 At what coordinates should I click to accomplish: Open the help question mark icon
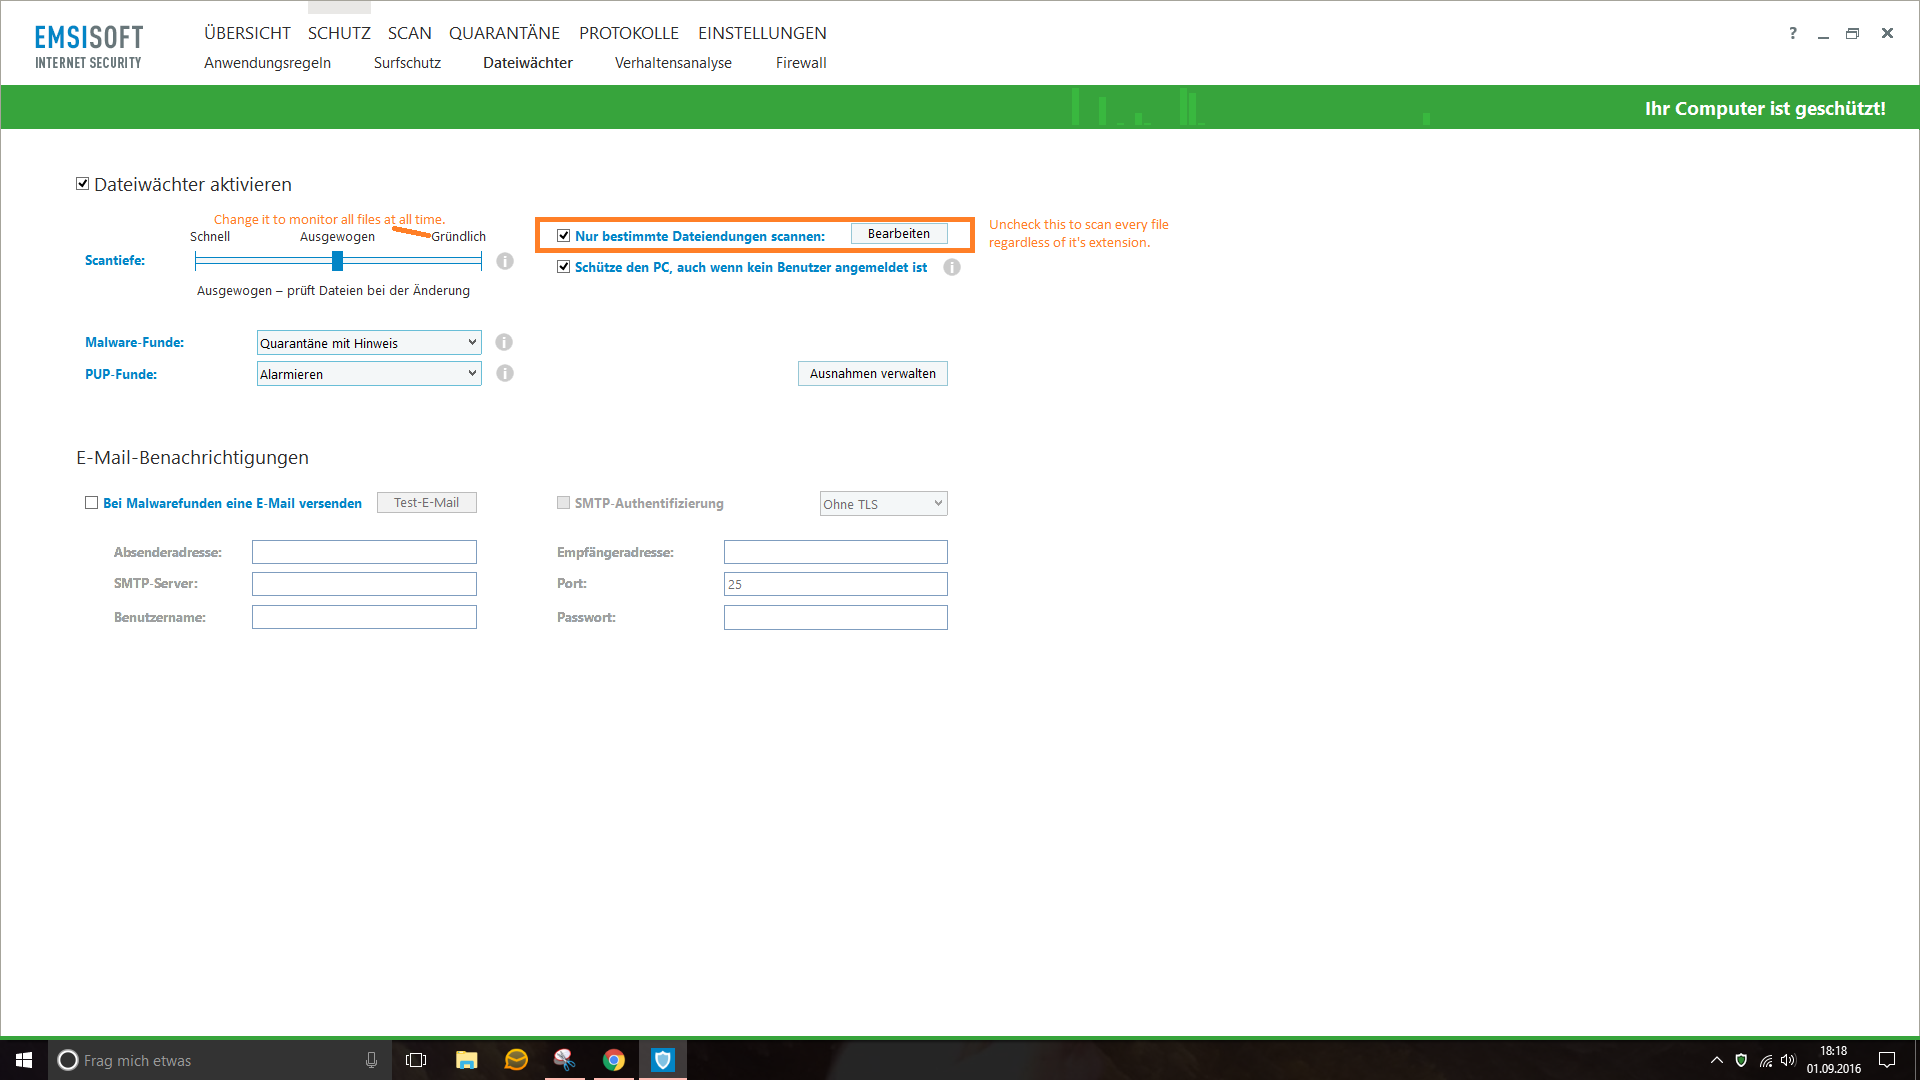pos(1793,33)
